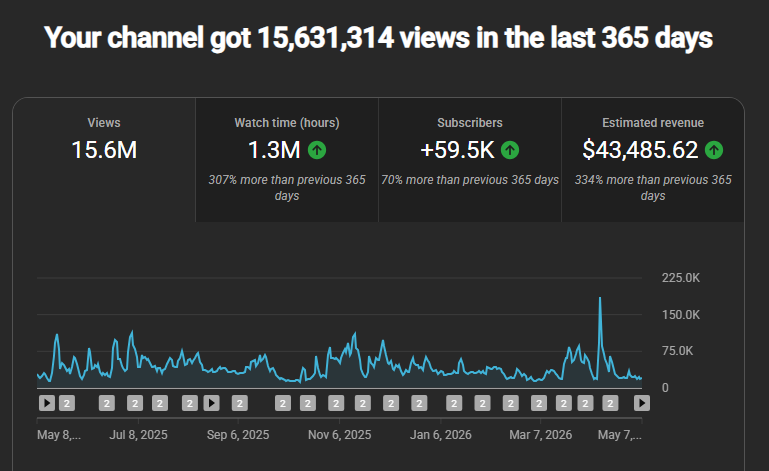Switch to the Watch time (hours) tab
The image size is (769, 471).
click(x=287, y=160)
